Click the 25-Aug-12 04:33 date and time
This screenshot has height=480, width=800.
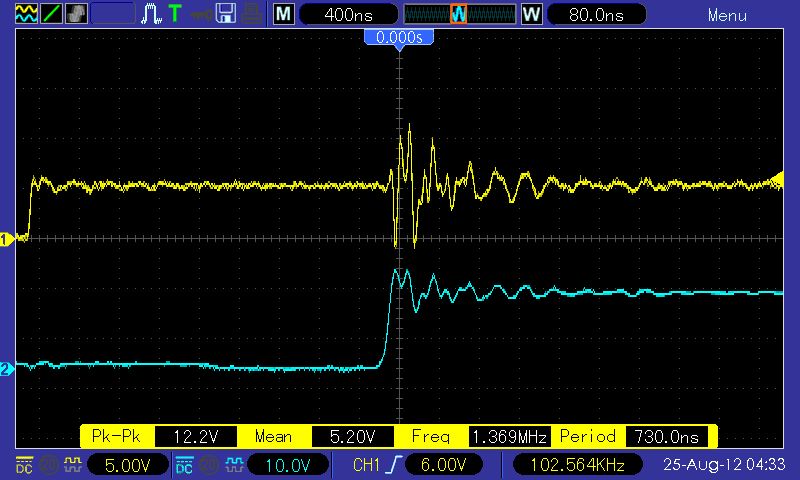724,465
